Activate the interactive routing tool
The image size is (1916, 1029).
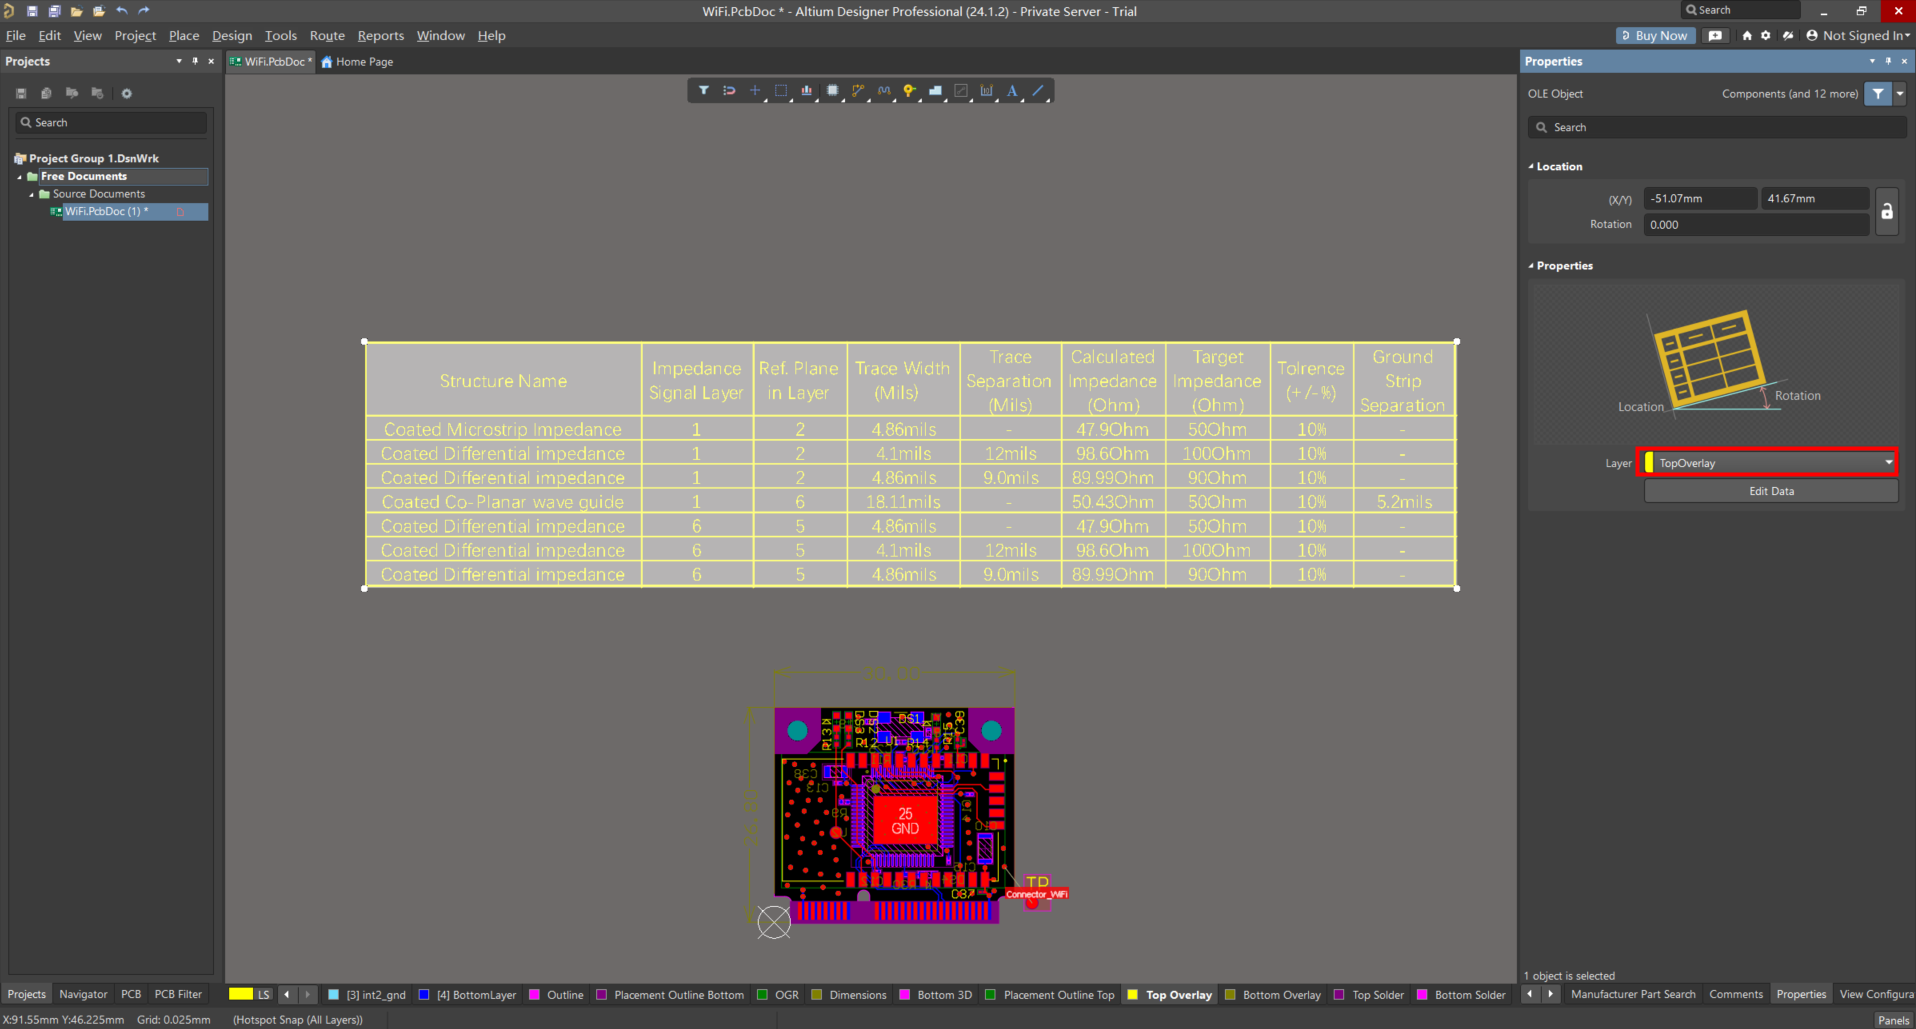pyautogui.click(x=858, y=91)
